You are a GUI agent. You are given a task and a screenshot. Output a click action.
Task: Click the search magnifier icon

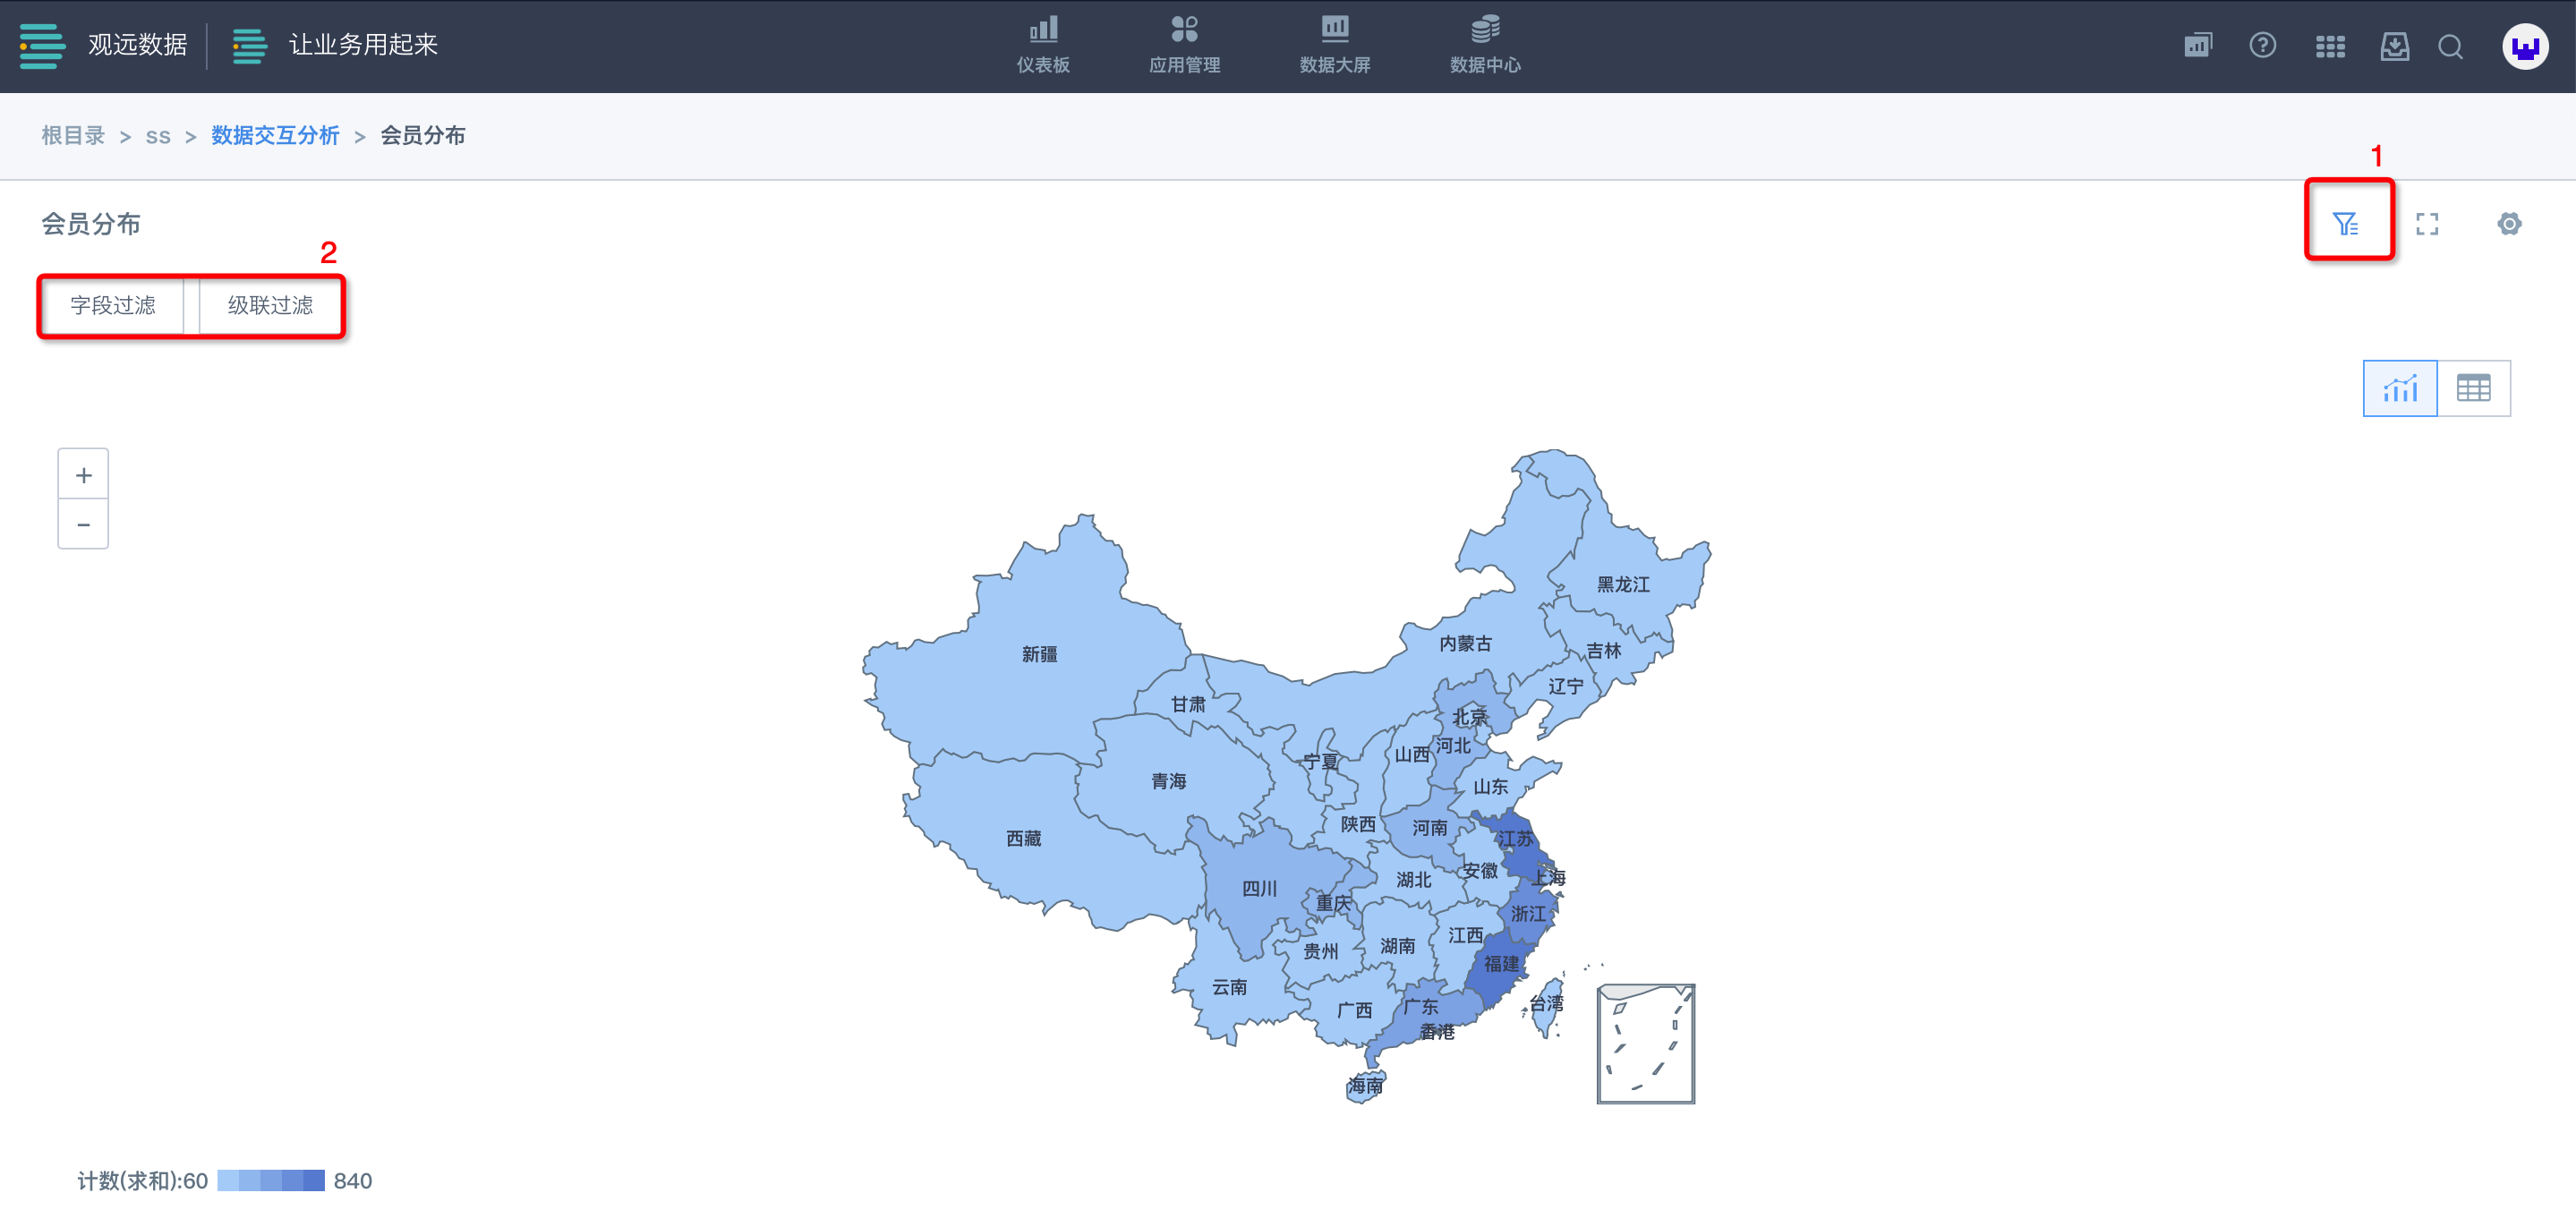(x=2450, y=46)
